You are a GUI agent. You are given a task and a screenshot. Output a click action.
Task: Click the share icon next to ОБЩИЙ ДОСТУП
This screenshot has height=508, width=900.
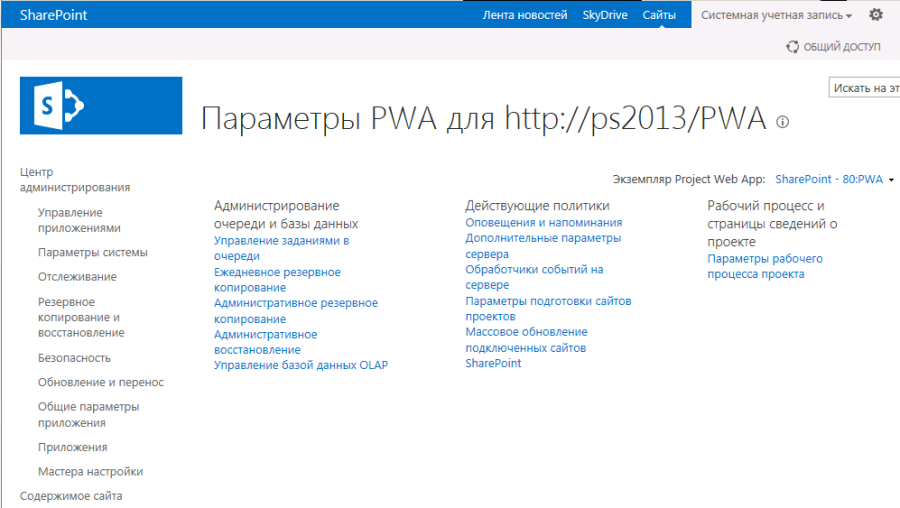792,46
